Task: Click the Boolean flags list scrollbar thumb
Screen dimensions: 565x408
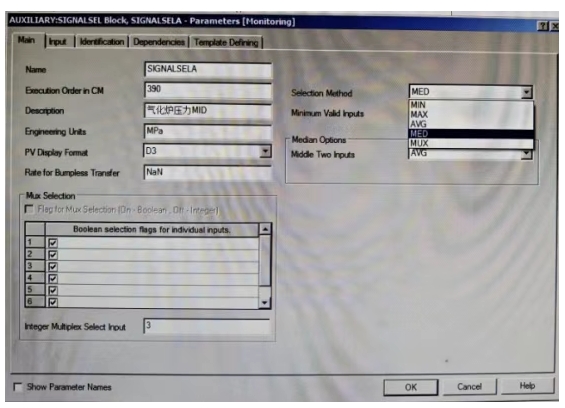Action: click(x=265, y=261)
